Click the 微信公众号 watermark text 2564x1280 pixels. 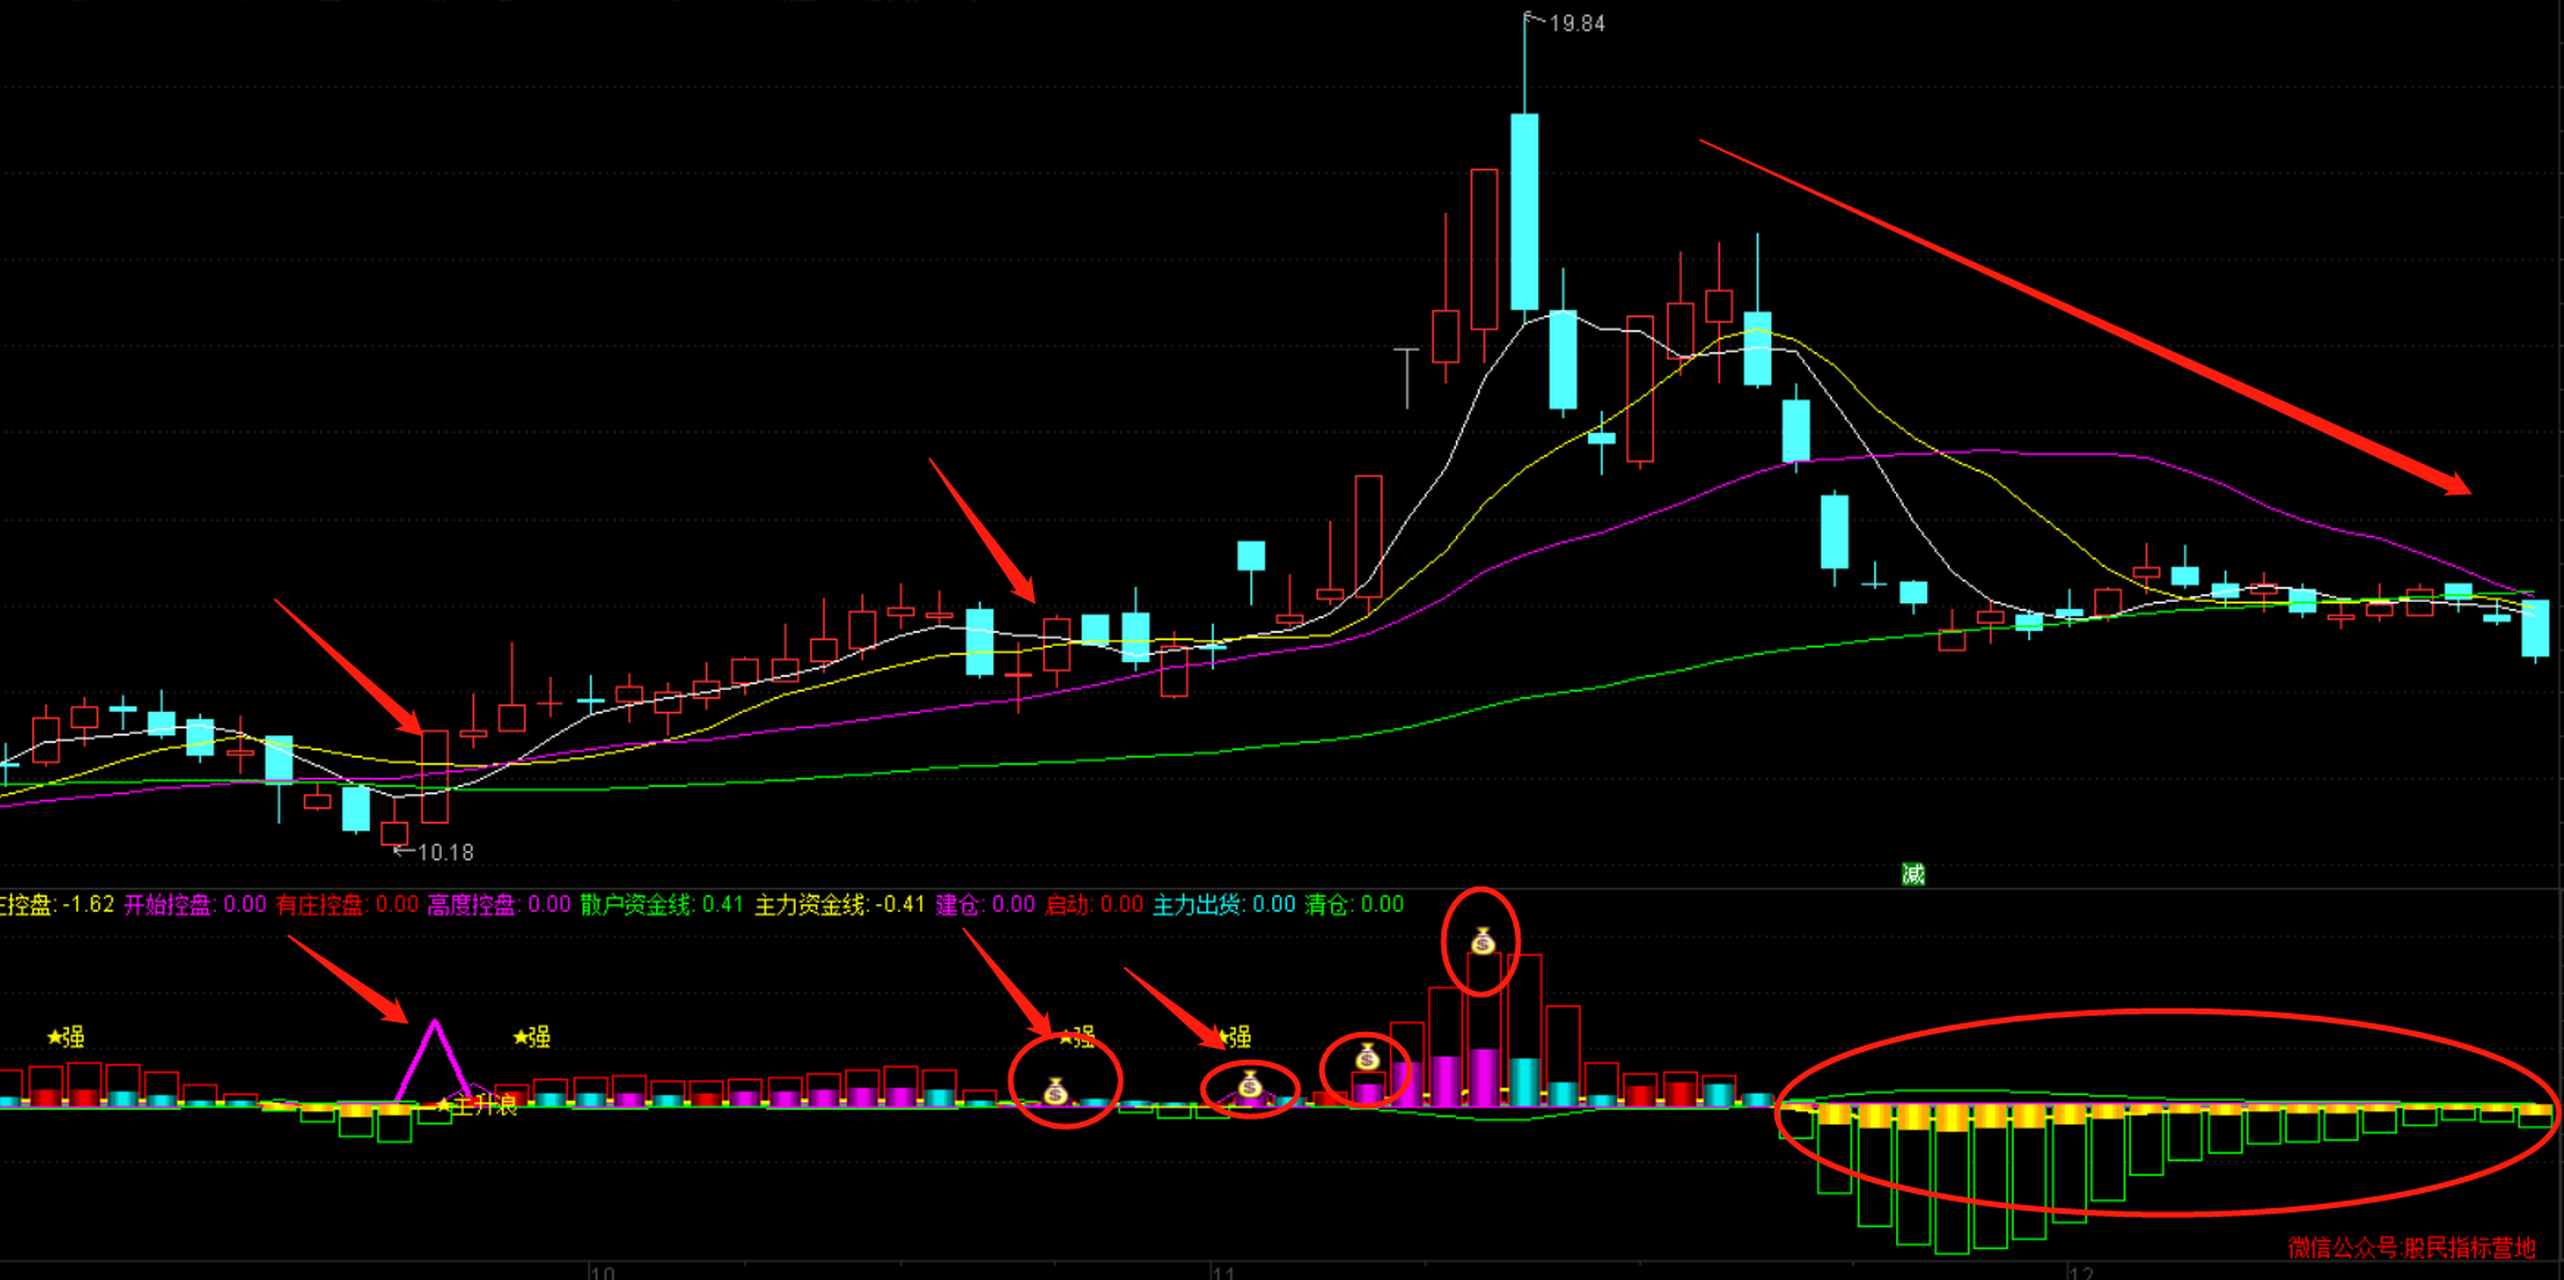2411,1247
